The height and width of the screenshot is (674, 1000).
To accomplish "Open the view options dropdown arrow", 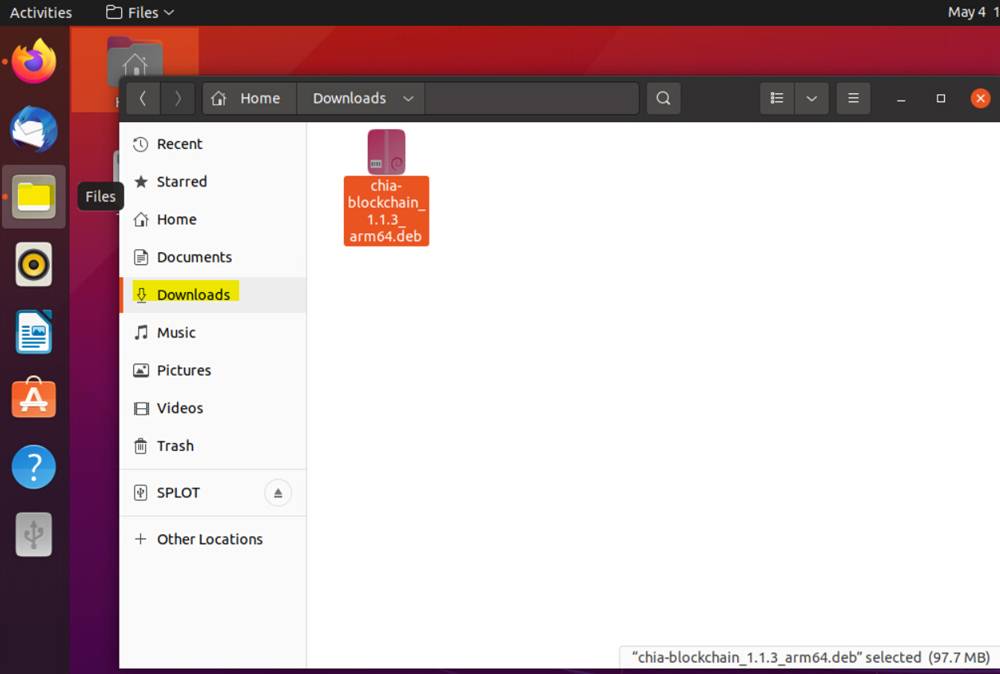I will tap(811, 98).
